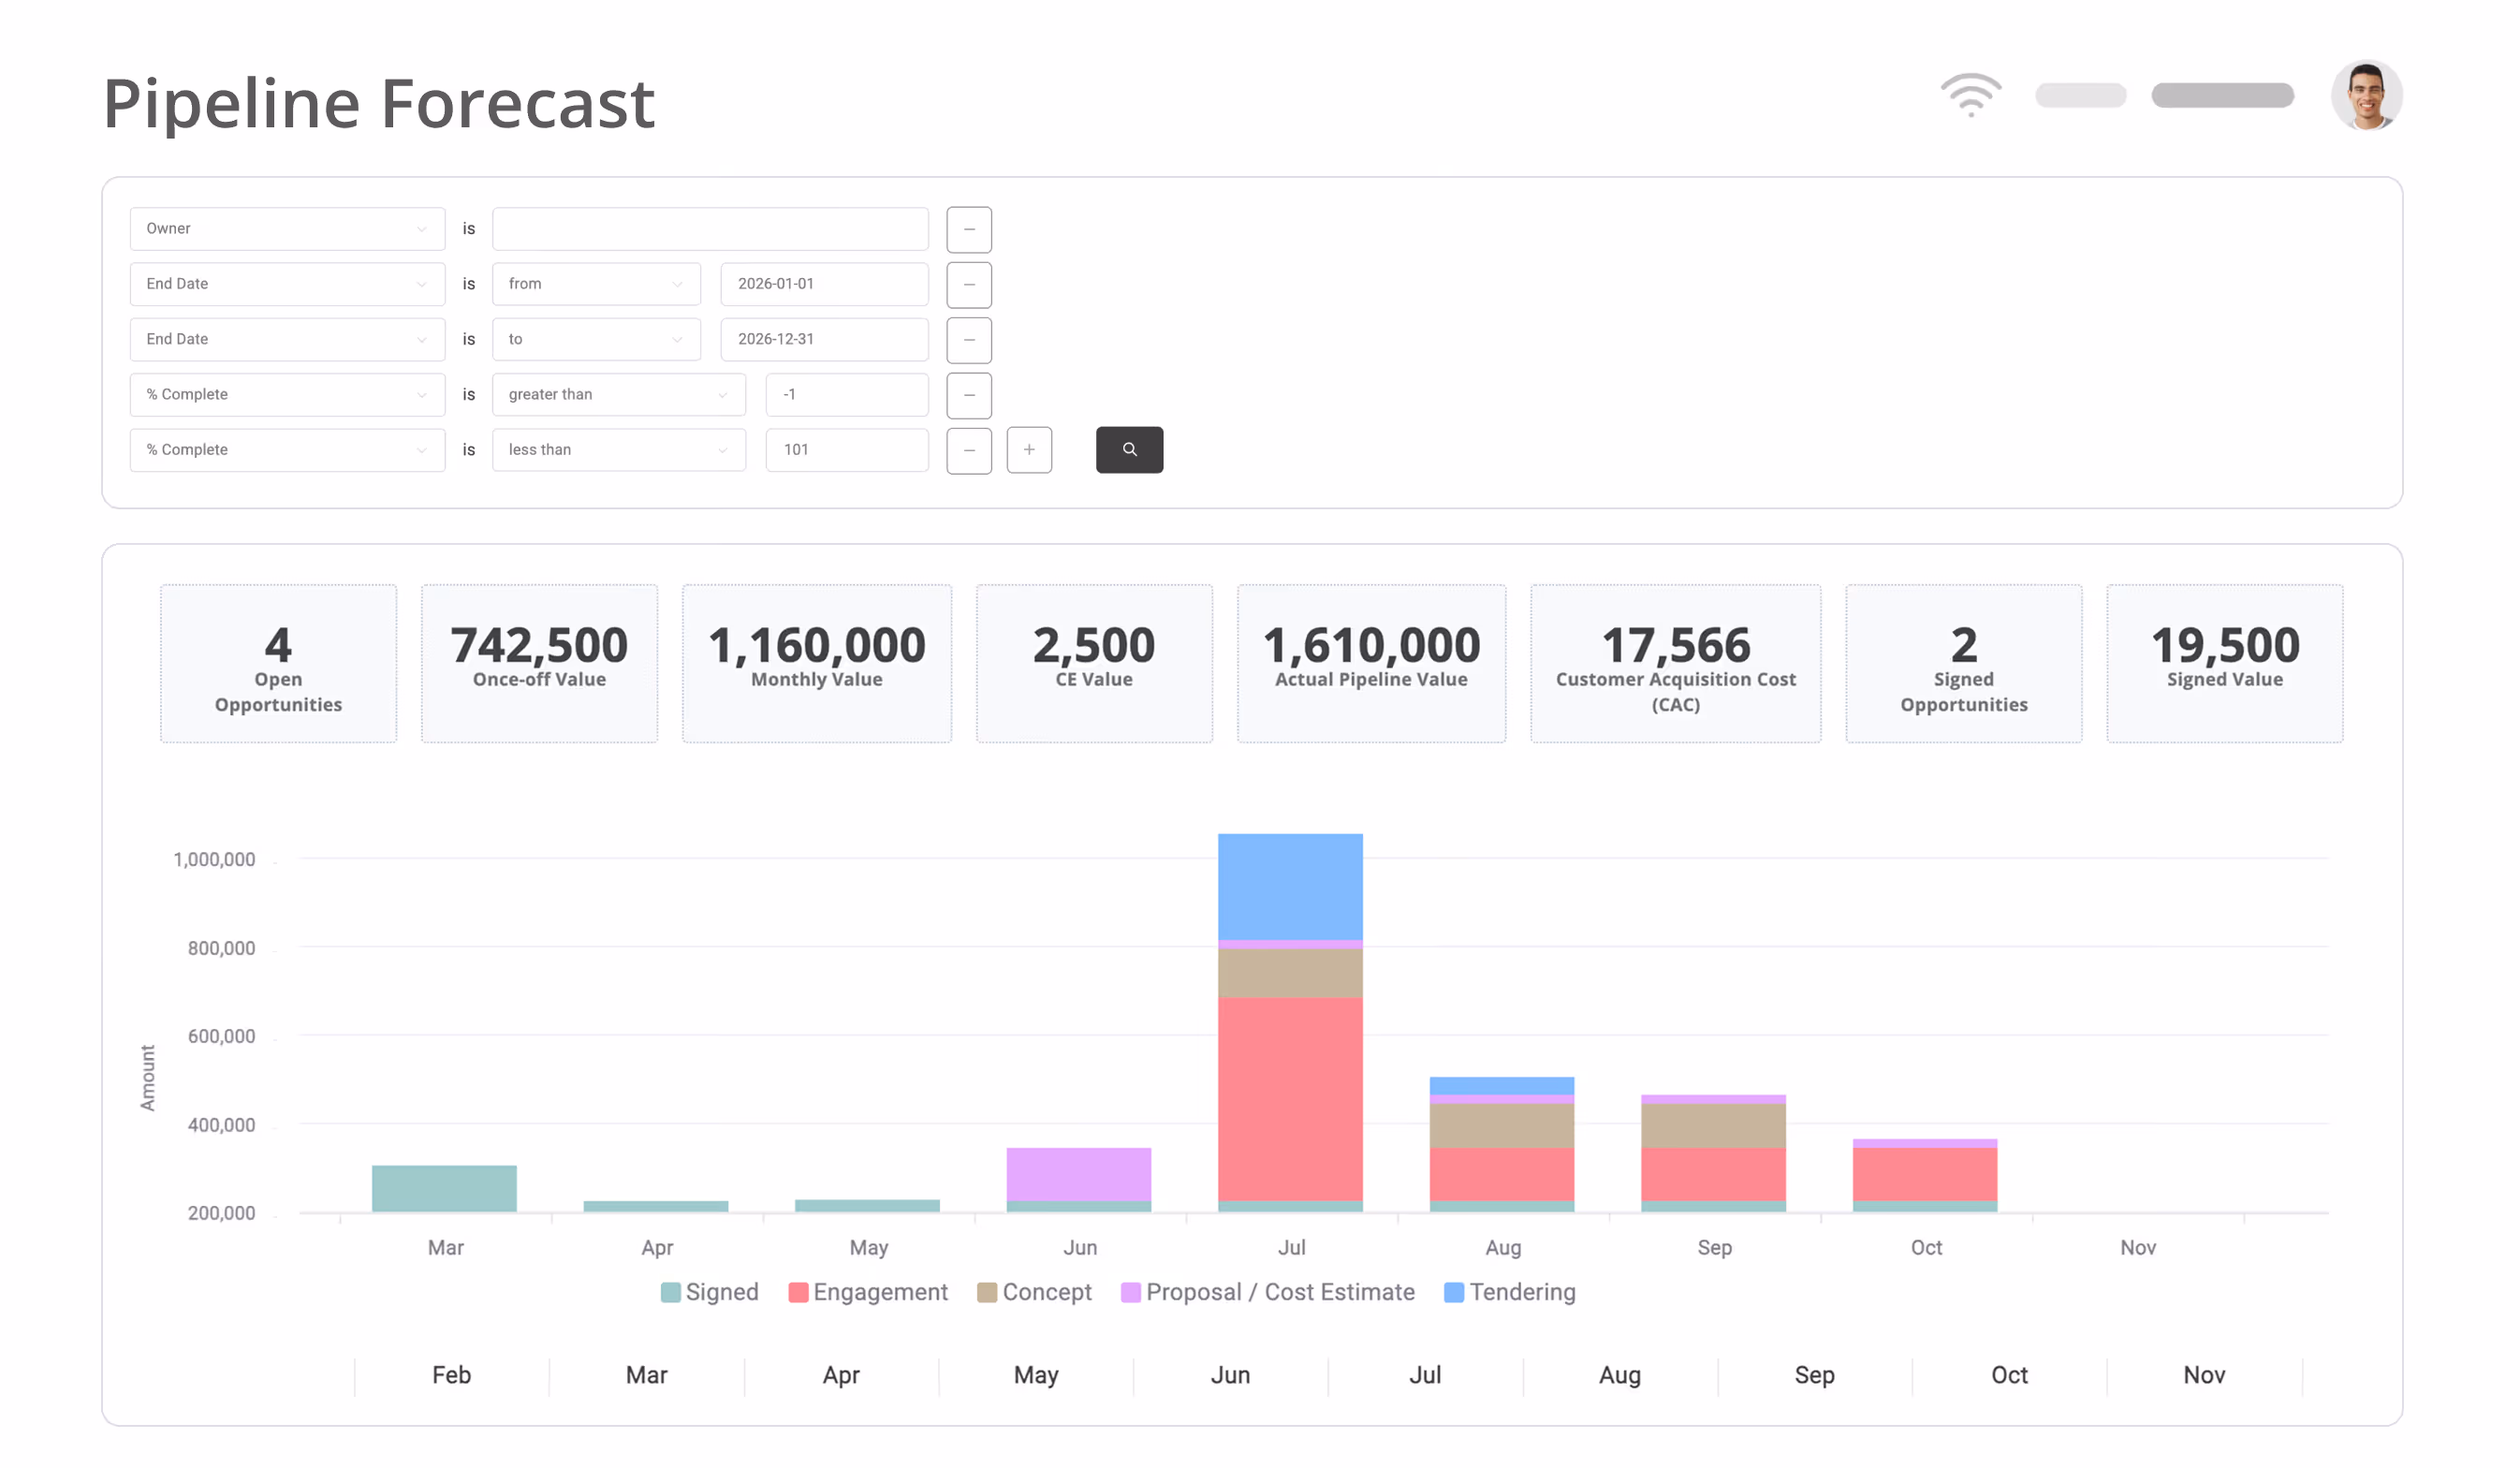Image resolution: width=2520 pixels, height=1468 pixels.
Task: Open the last % Complete field dropdown
Action: pyautogui.click(x=287, y=450)
